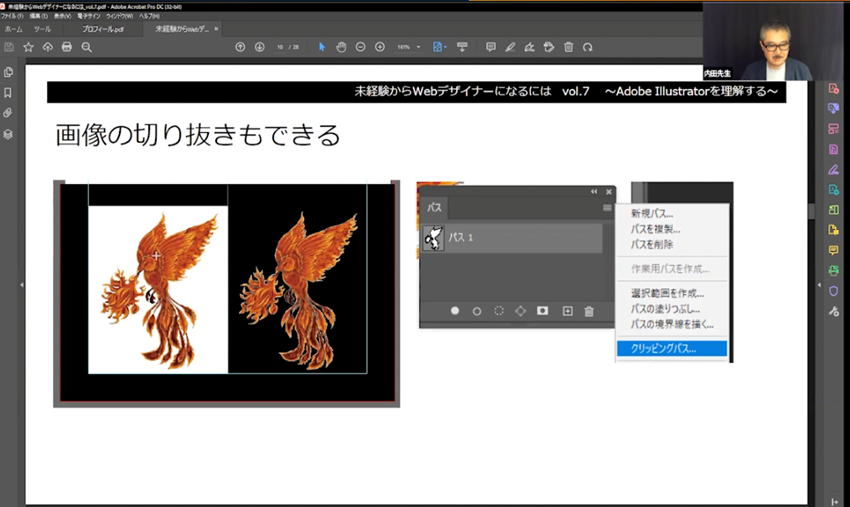Open the red Create PDF tool
This screenshot has height=507, width=850.
pos(834,88)
